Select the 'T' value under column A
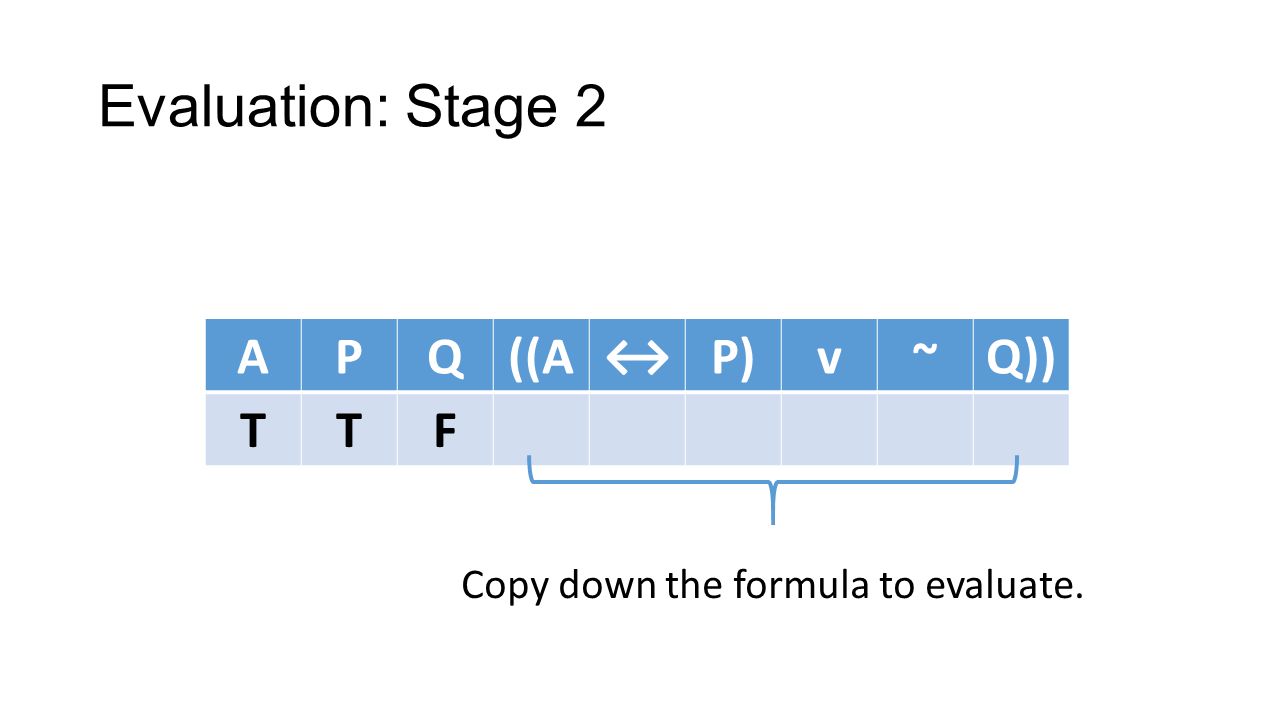This screenshot has width=1280, height=720. pos(253,429)
